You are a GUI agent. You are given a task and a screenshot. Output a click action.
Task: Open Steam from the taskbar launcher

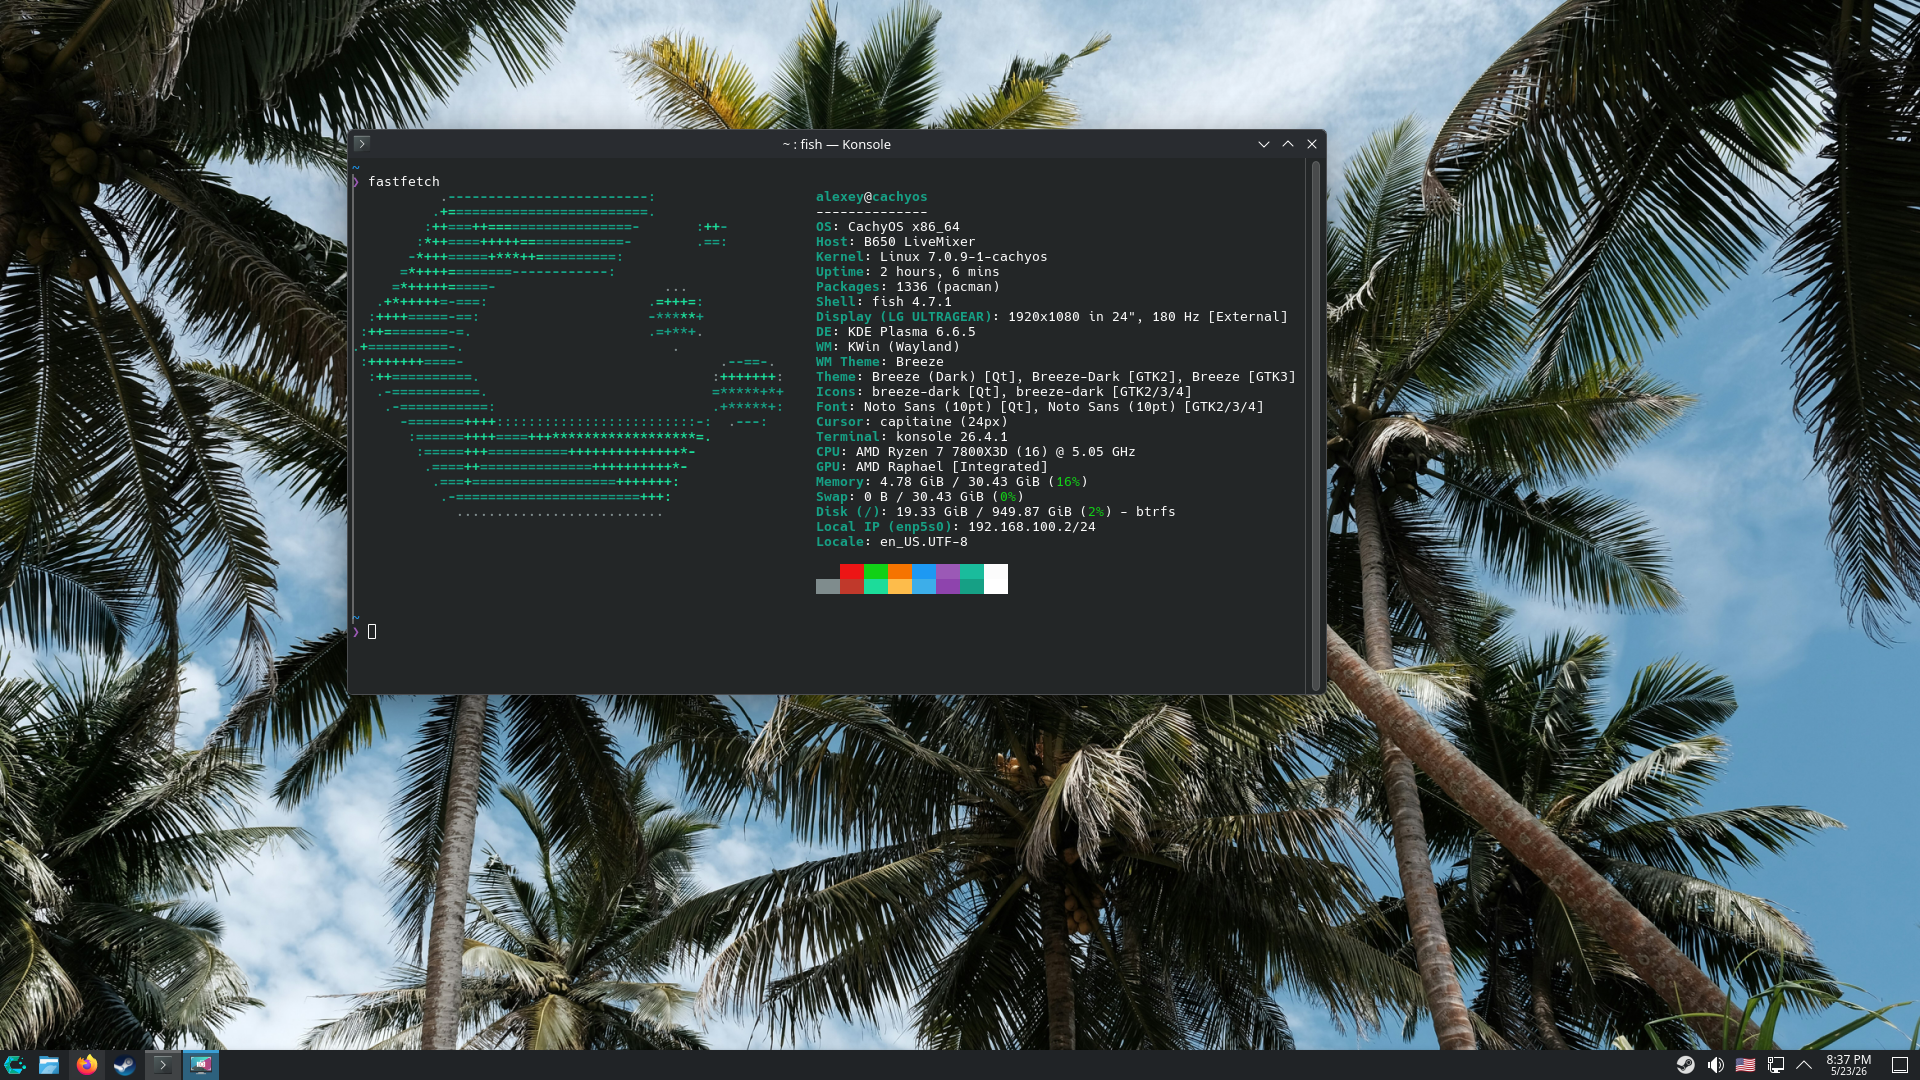[x=124, y=1065]
